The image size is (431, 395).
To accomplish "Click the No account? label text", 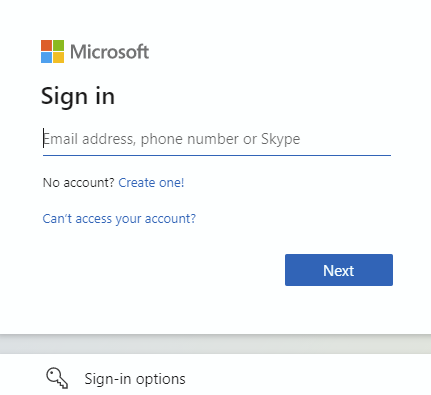I will [79, 183].
